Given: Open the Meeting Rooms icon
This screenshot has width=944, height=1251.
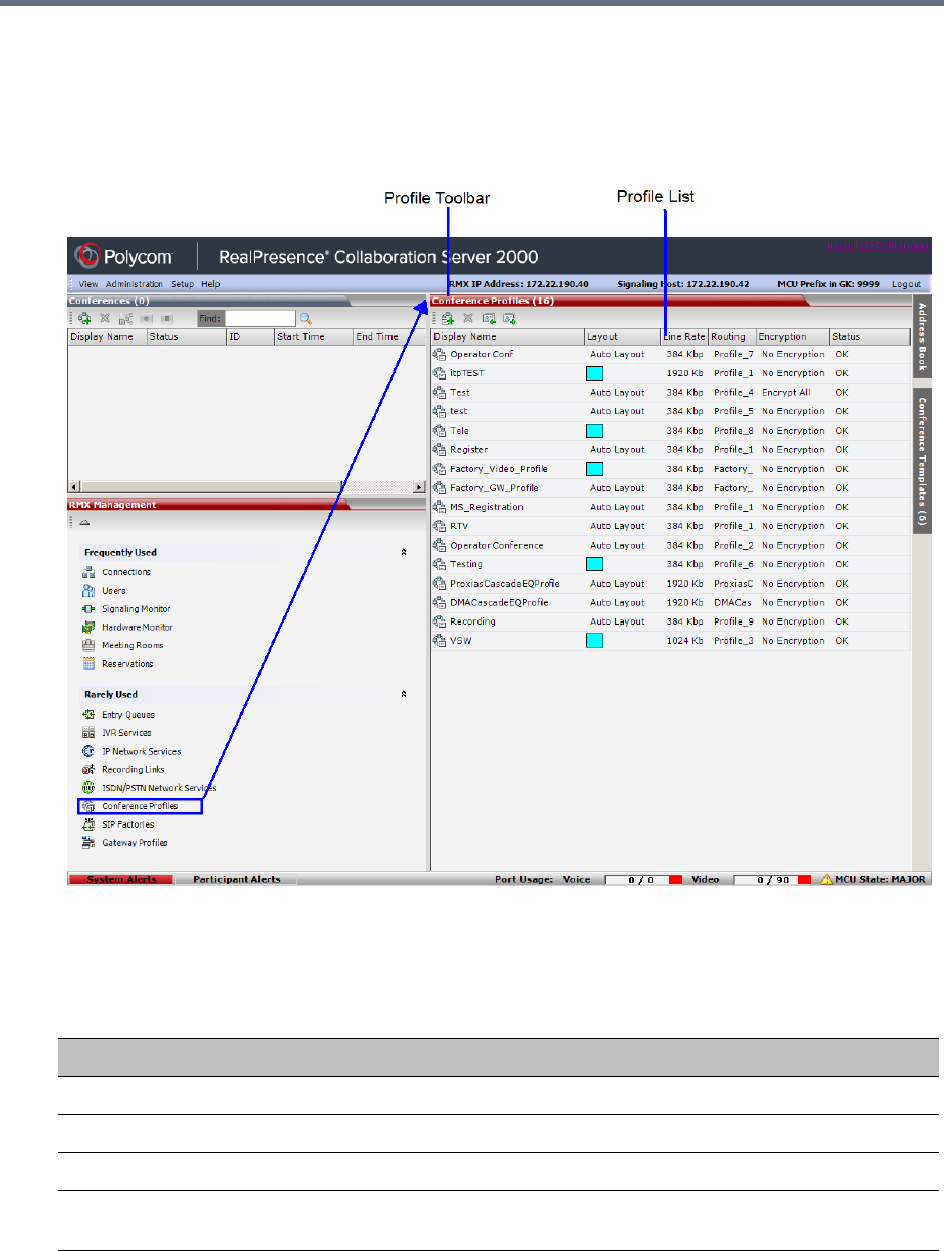Looking at the screenshot, I should pos(88,645).
